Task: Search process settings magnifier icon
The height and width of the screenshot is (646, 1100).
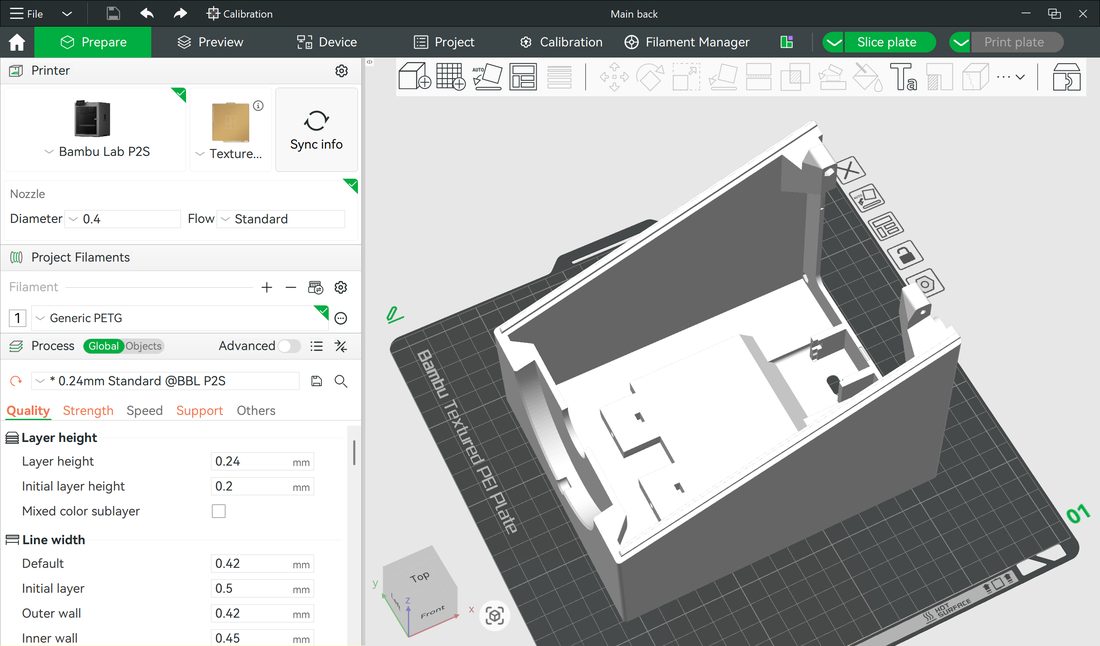Action: click(341, 381)
